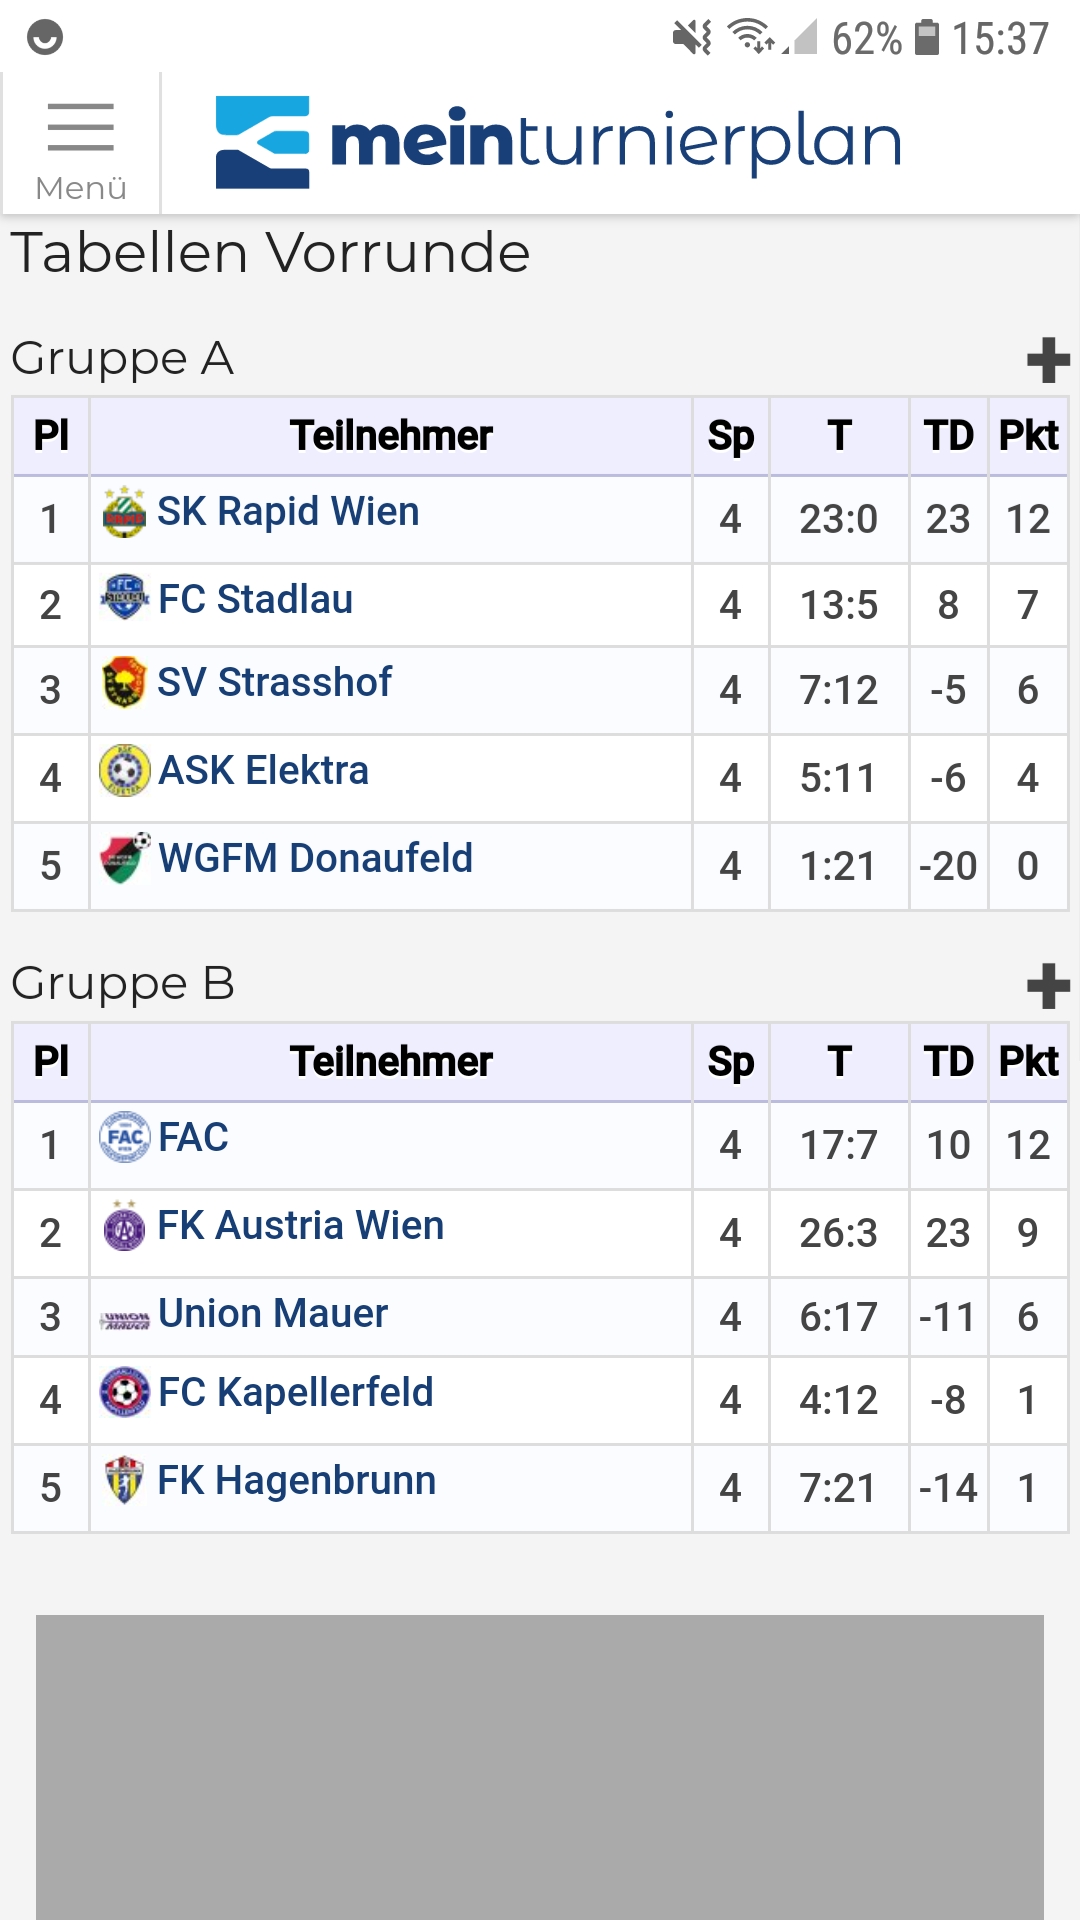The image size is (1080, 1920).
Task: Expand Gruppe B with plus icon
Action: 1048,986
